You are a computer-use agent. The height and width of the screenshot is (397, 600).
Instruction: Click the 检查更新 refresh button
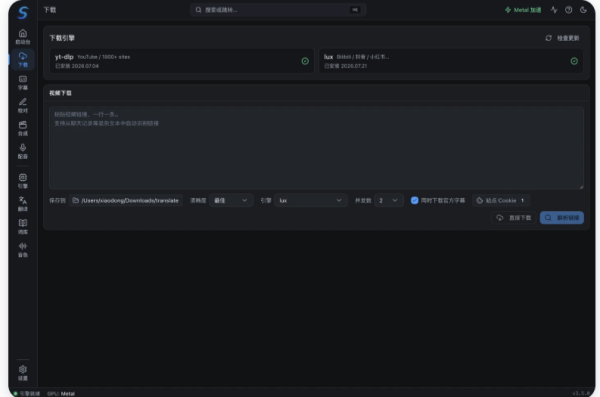(x=562, y=38)
